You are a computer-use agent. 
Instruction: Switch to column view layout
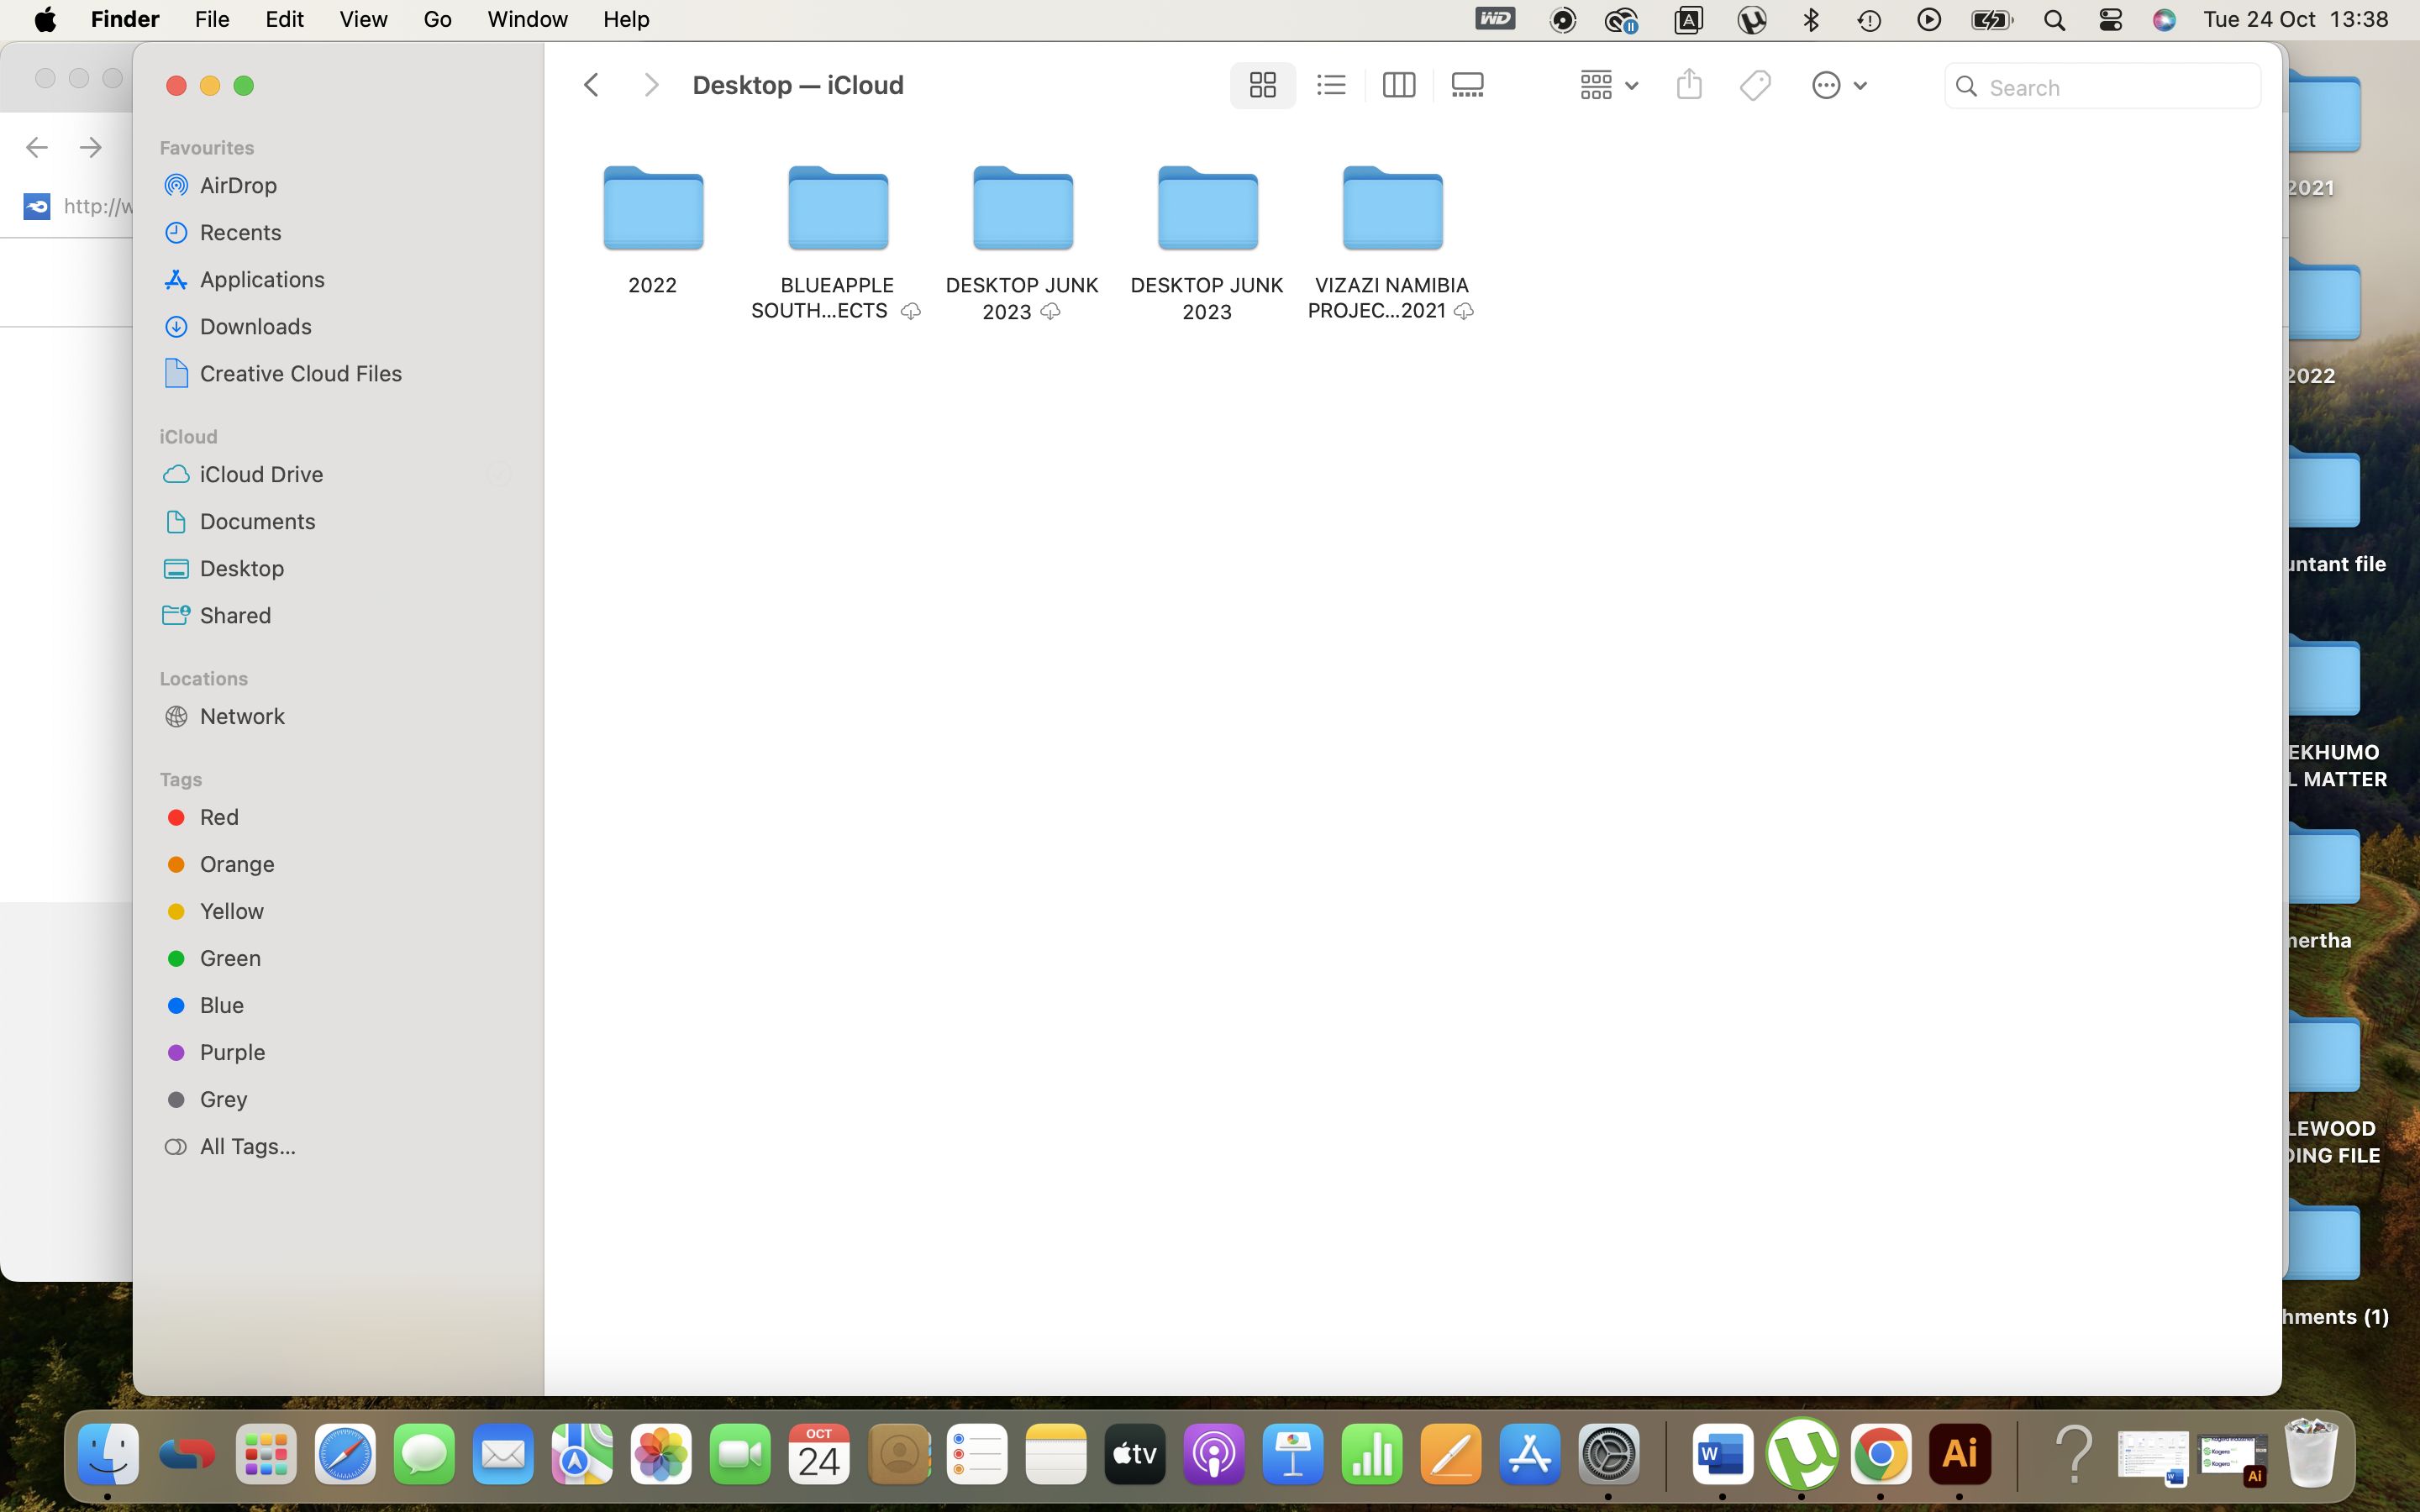(x=1397, y=84)
